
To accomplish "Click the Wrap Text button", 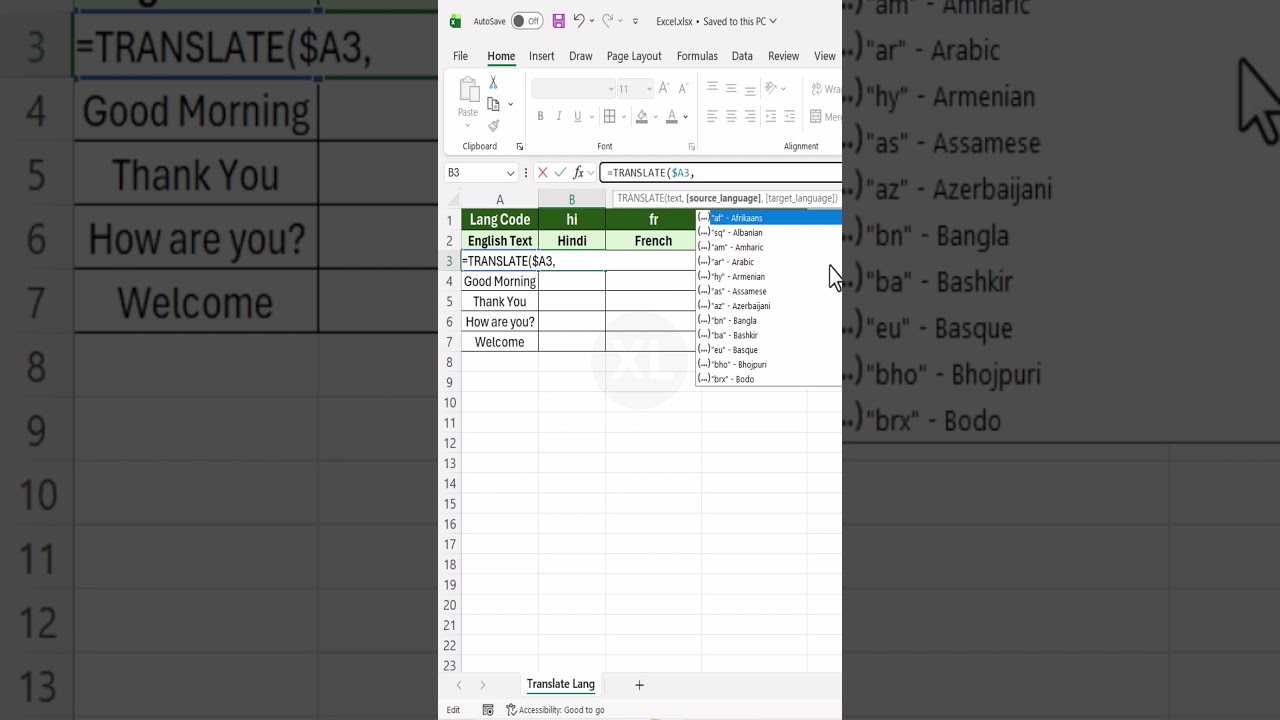I will tap(825, 89).
